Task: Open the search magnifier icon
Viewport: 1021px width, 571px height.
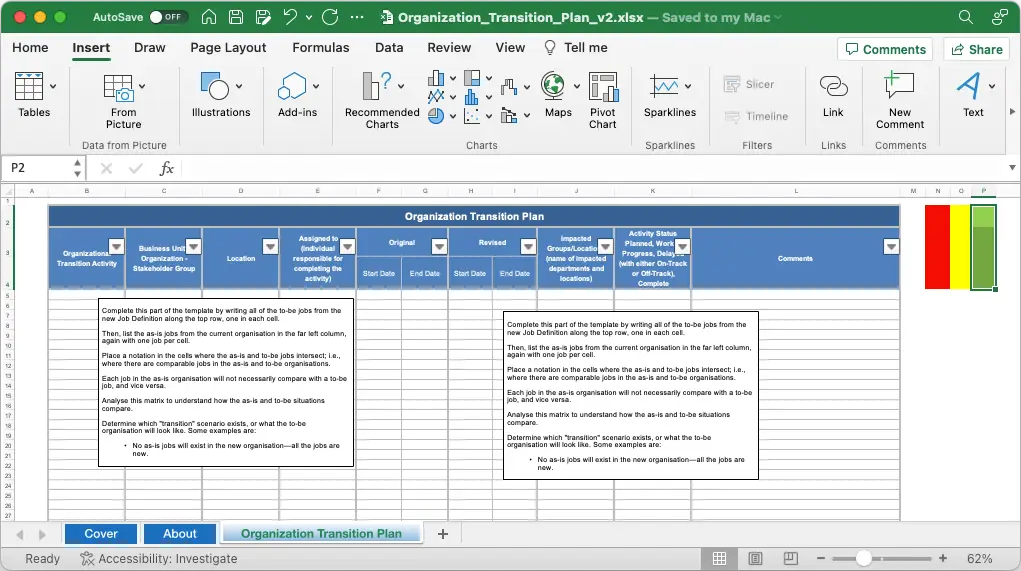Action: click(966, 17)
